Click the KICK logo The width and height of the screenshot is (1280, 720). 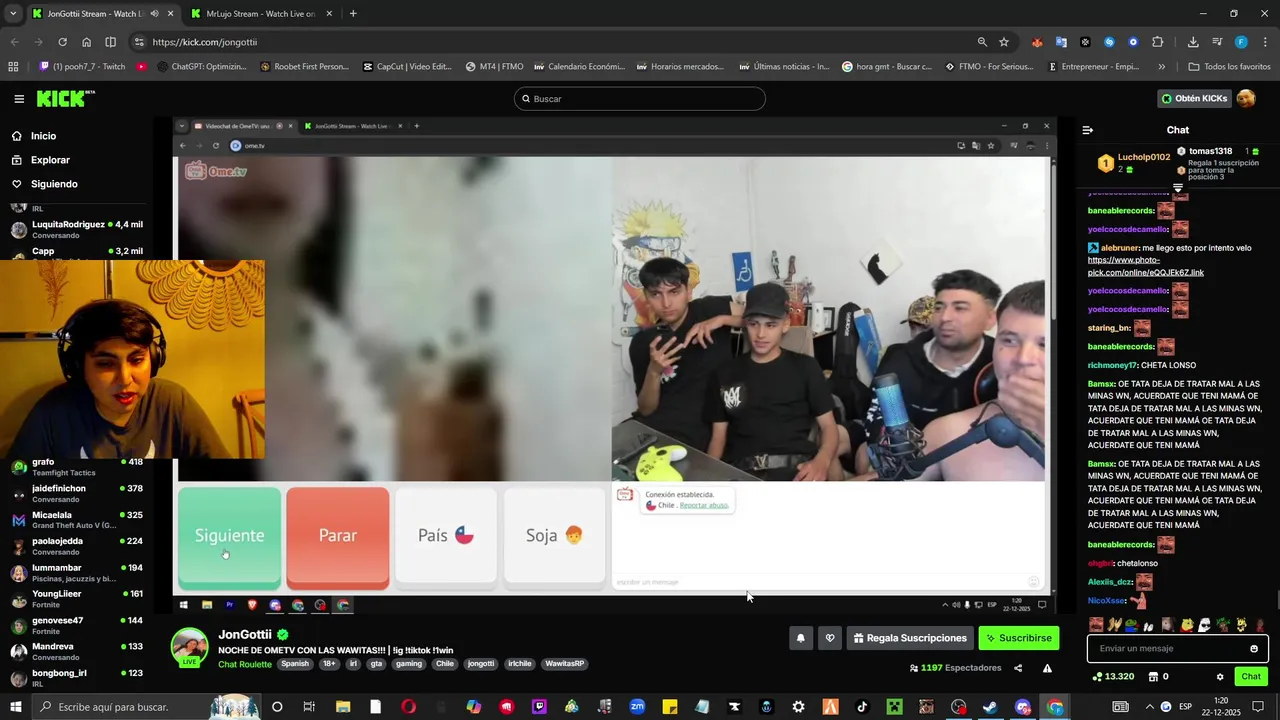tap(66, 99)
